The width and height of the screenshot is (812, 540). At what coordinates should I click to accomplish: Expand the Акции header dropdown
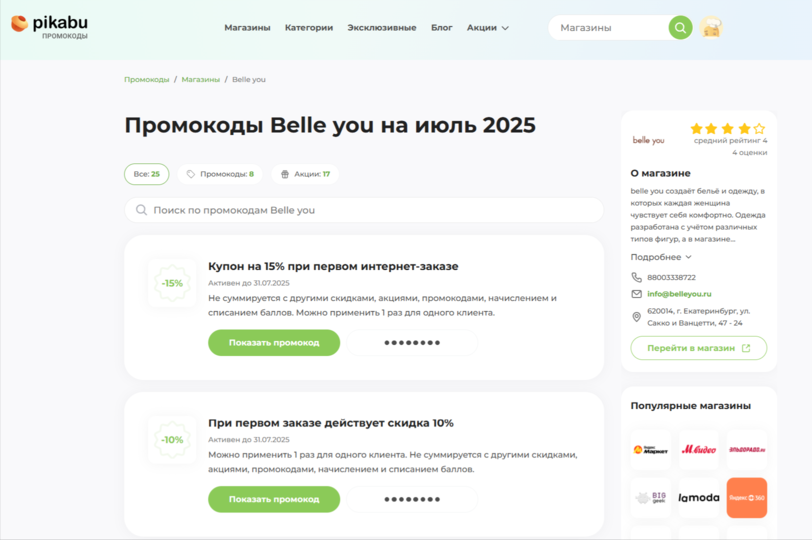click(x=488, y=27)
